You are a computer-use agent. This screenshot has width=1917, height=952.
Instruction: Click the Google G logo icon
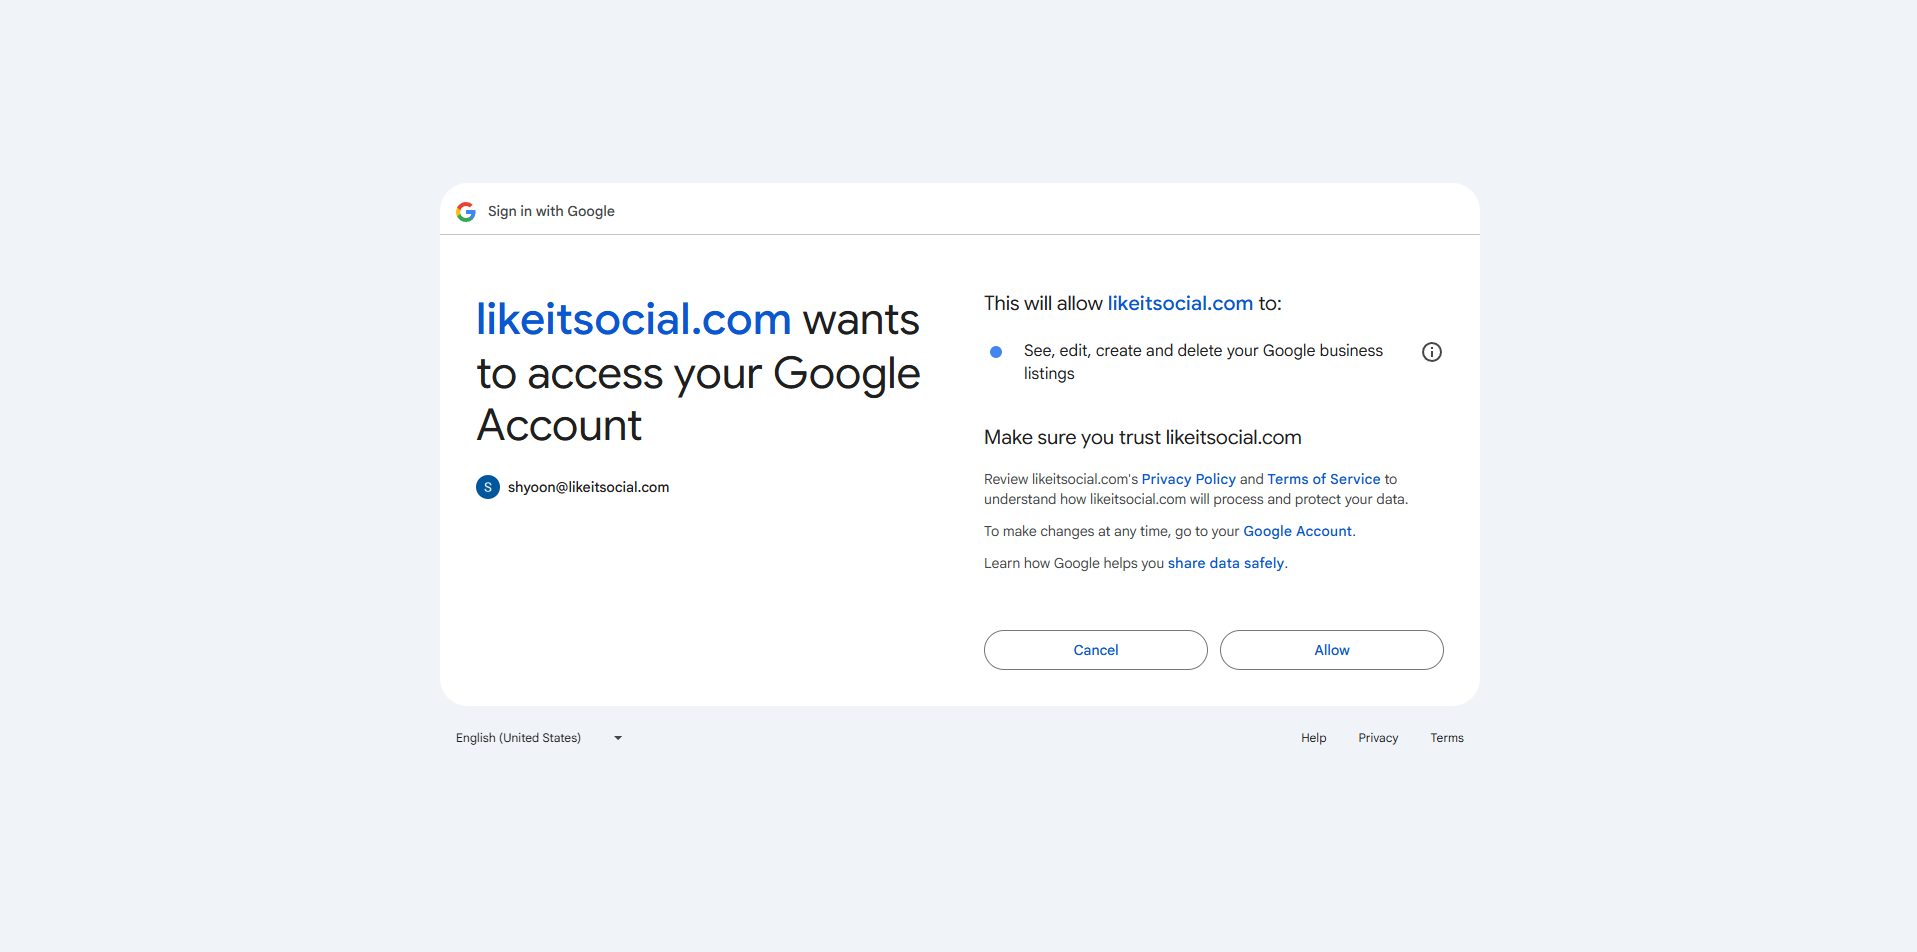coord(466,212)
